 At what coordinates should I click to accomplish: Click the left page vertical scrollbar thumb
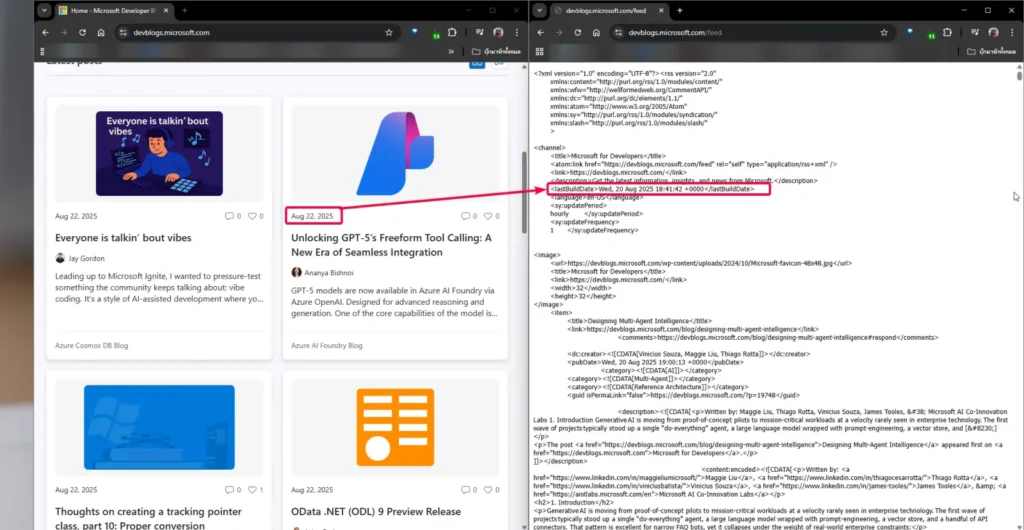[x=523, y=193]
